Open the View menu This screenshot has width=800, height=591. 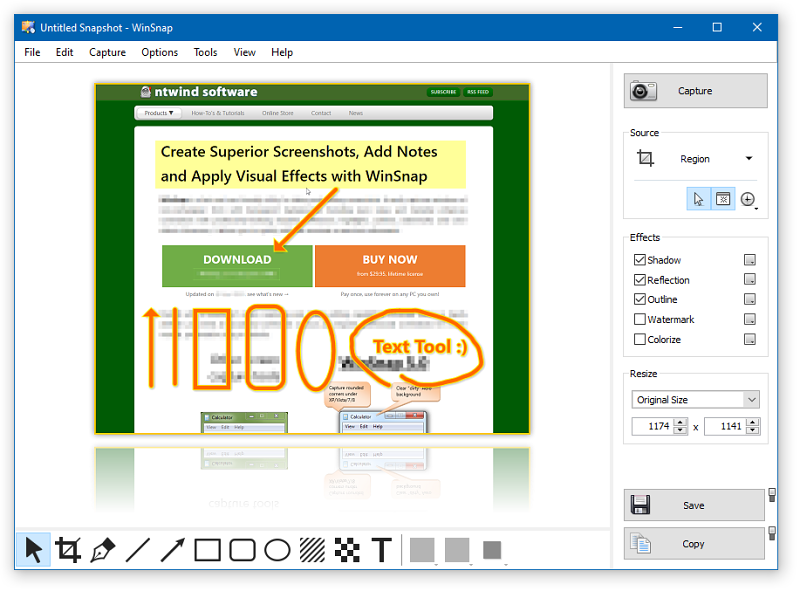(244, 52)
